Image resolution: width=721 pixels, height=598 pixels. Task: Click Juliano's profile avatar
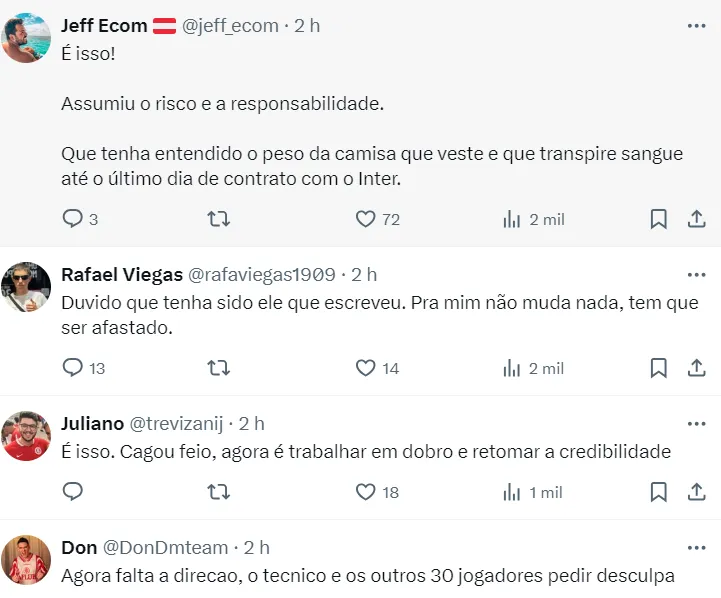tap(26, 436)
